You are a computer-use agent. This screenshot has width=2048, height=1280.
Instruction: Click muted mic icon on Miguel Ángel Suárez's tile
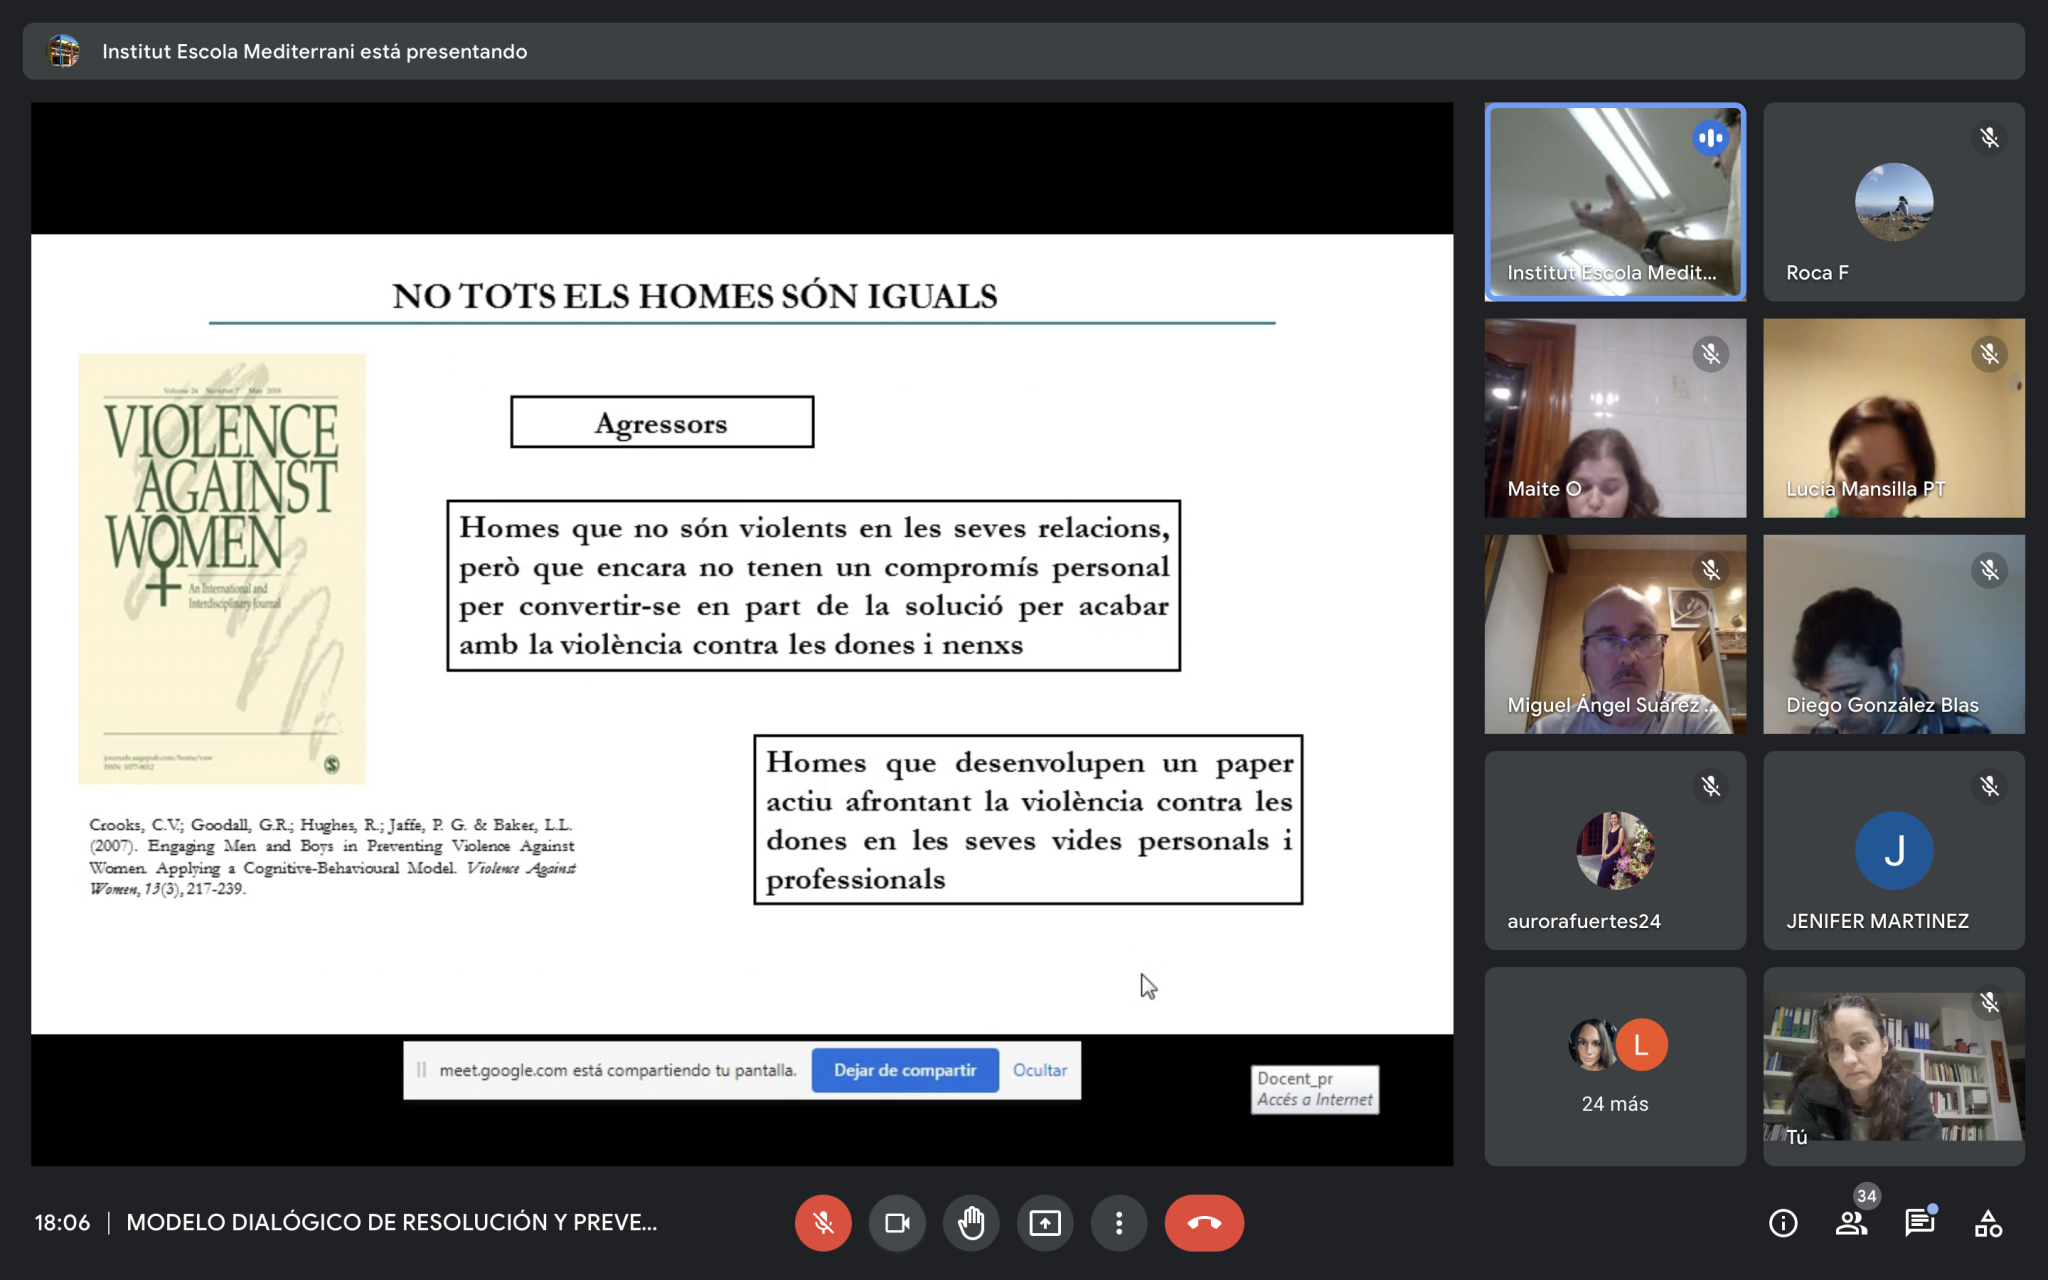point(1711,570)
